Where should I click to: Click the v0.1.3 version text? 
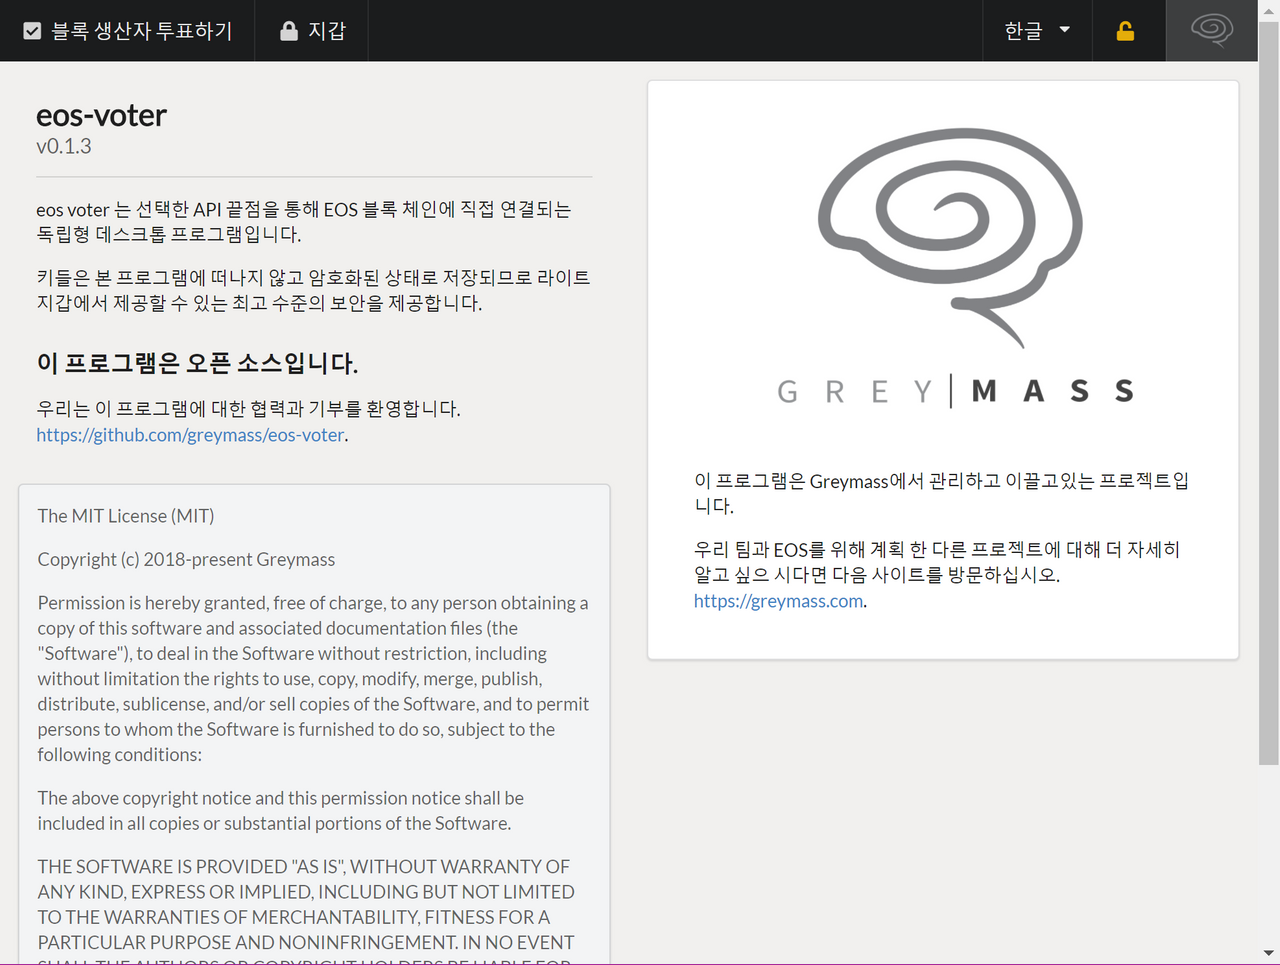pos(64,146)
